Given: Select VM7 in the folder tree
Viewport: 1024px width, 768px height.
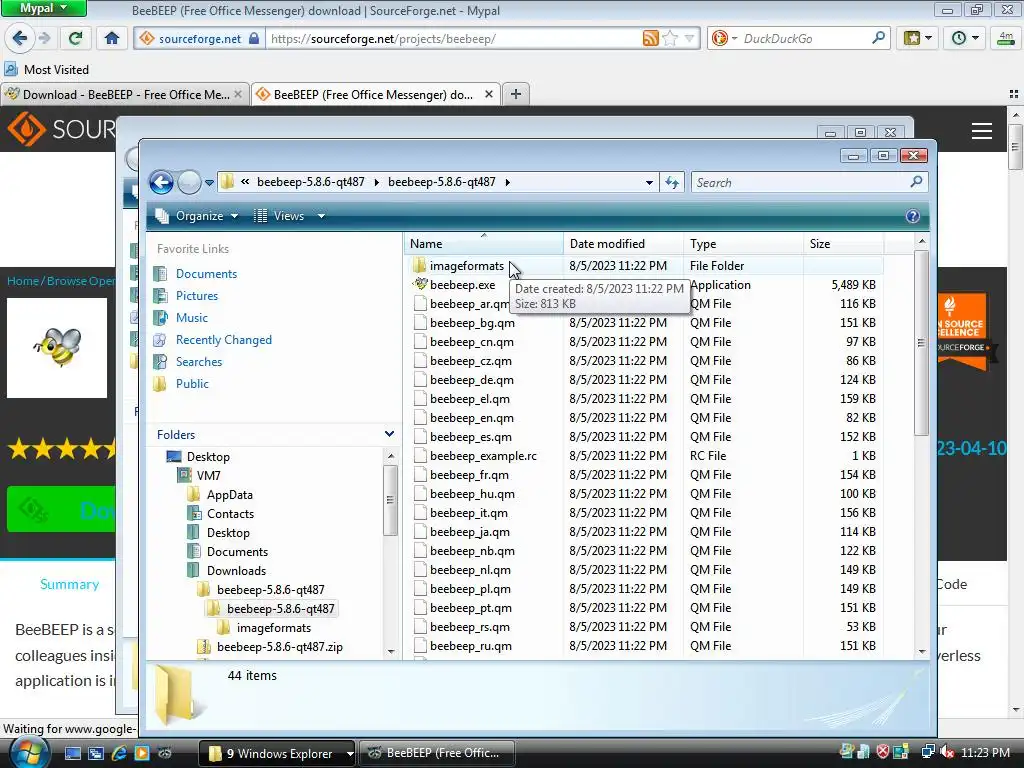Looking at the screenshot, I should click(x=208, y=475).
